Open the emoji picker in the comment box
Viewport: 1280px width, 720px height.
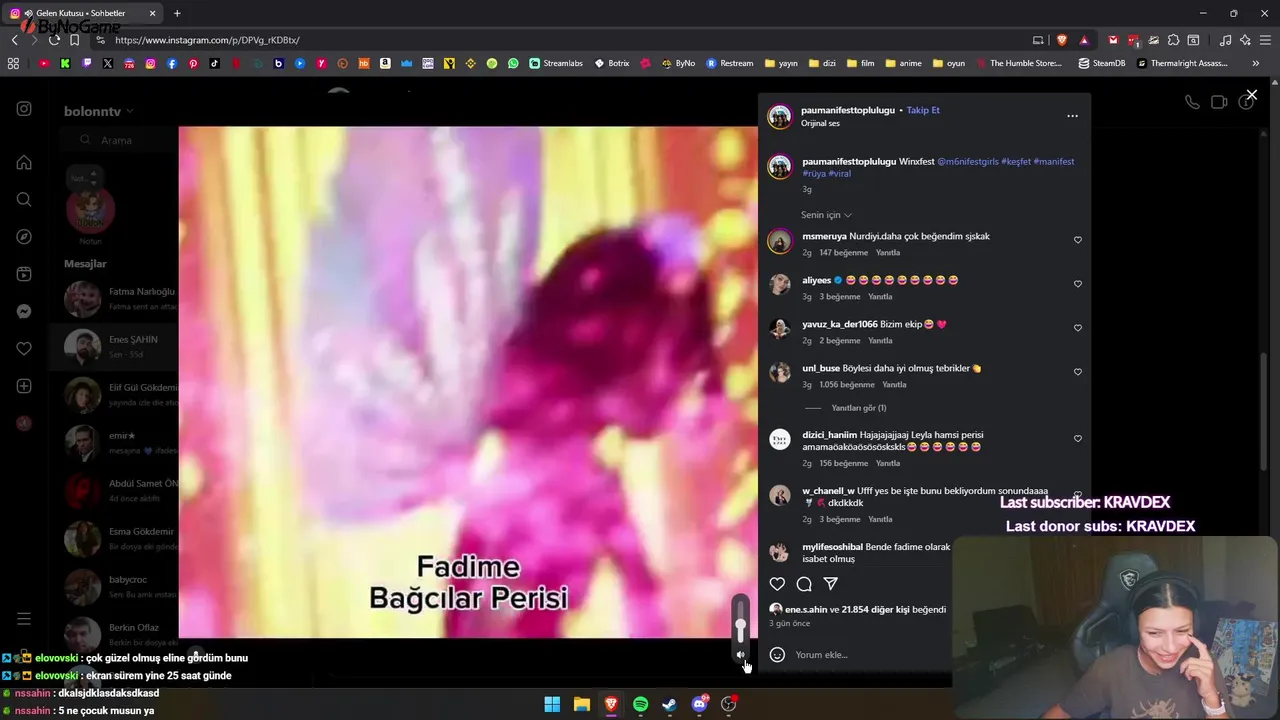point(777,655)
